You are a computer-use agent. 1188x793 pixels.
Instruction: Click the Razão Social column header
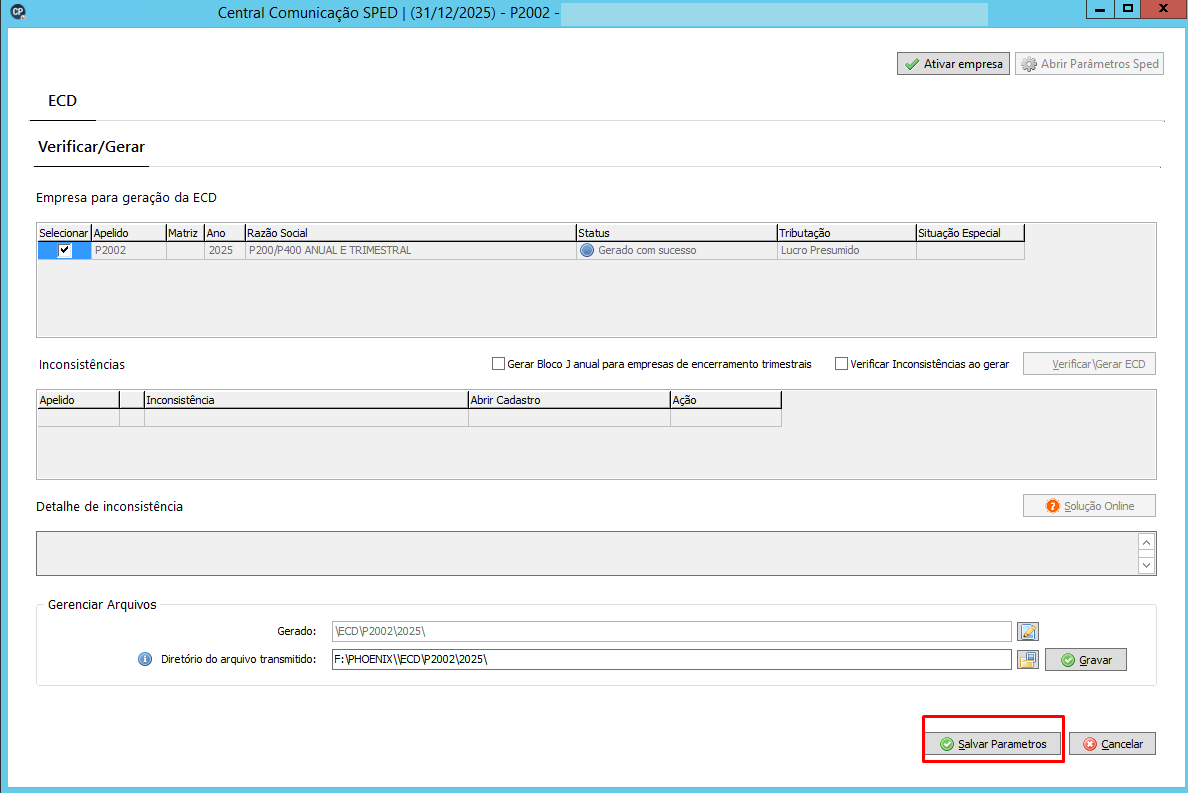[x=411, y=233]
